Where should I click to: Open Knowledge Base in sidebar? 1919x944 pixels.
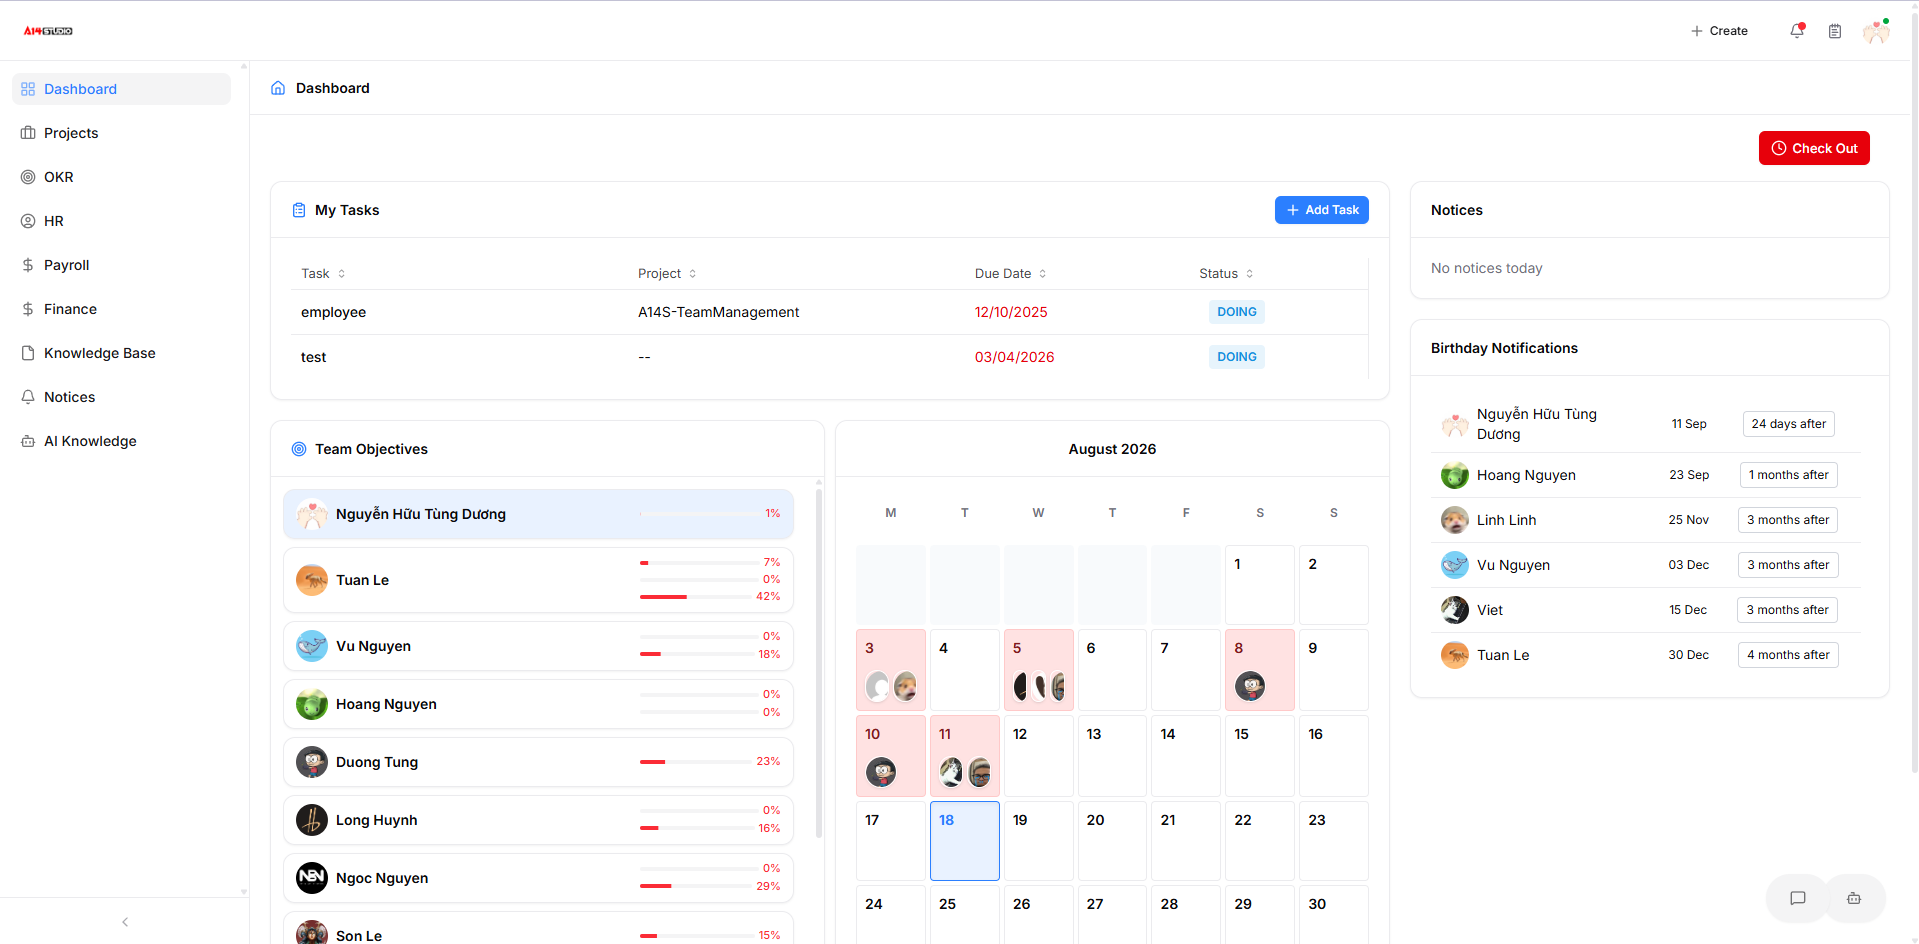click(121, 353)
